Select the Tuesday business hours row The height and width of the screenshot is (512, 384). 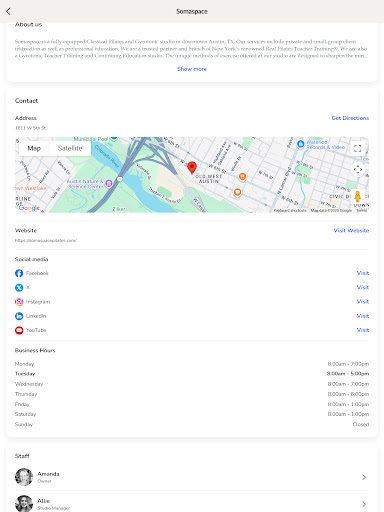[192, 374]
